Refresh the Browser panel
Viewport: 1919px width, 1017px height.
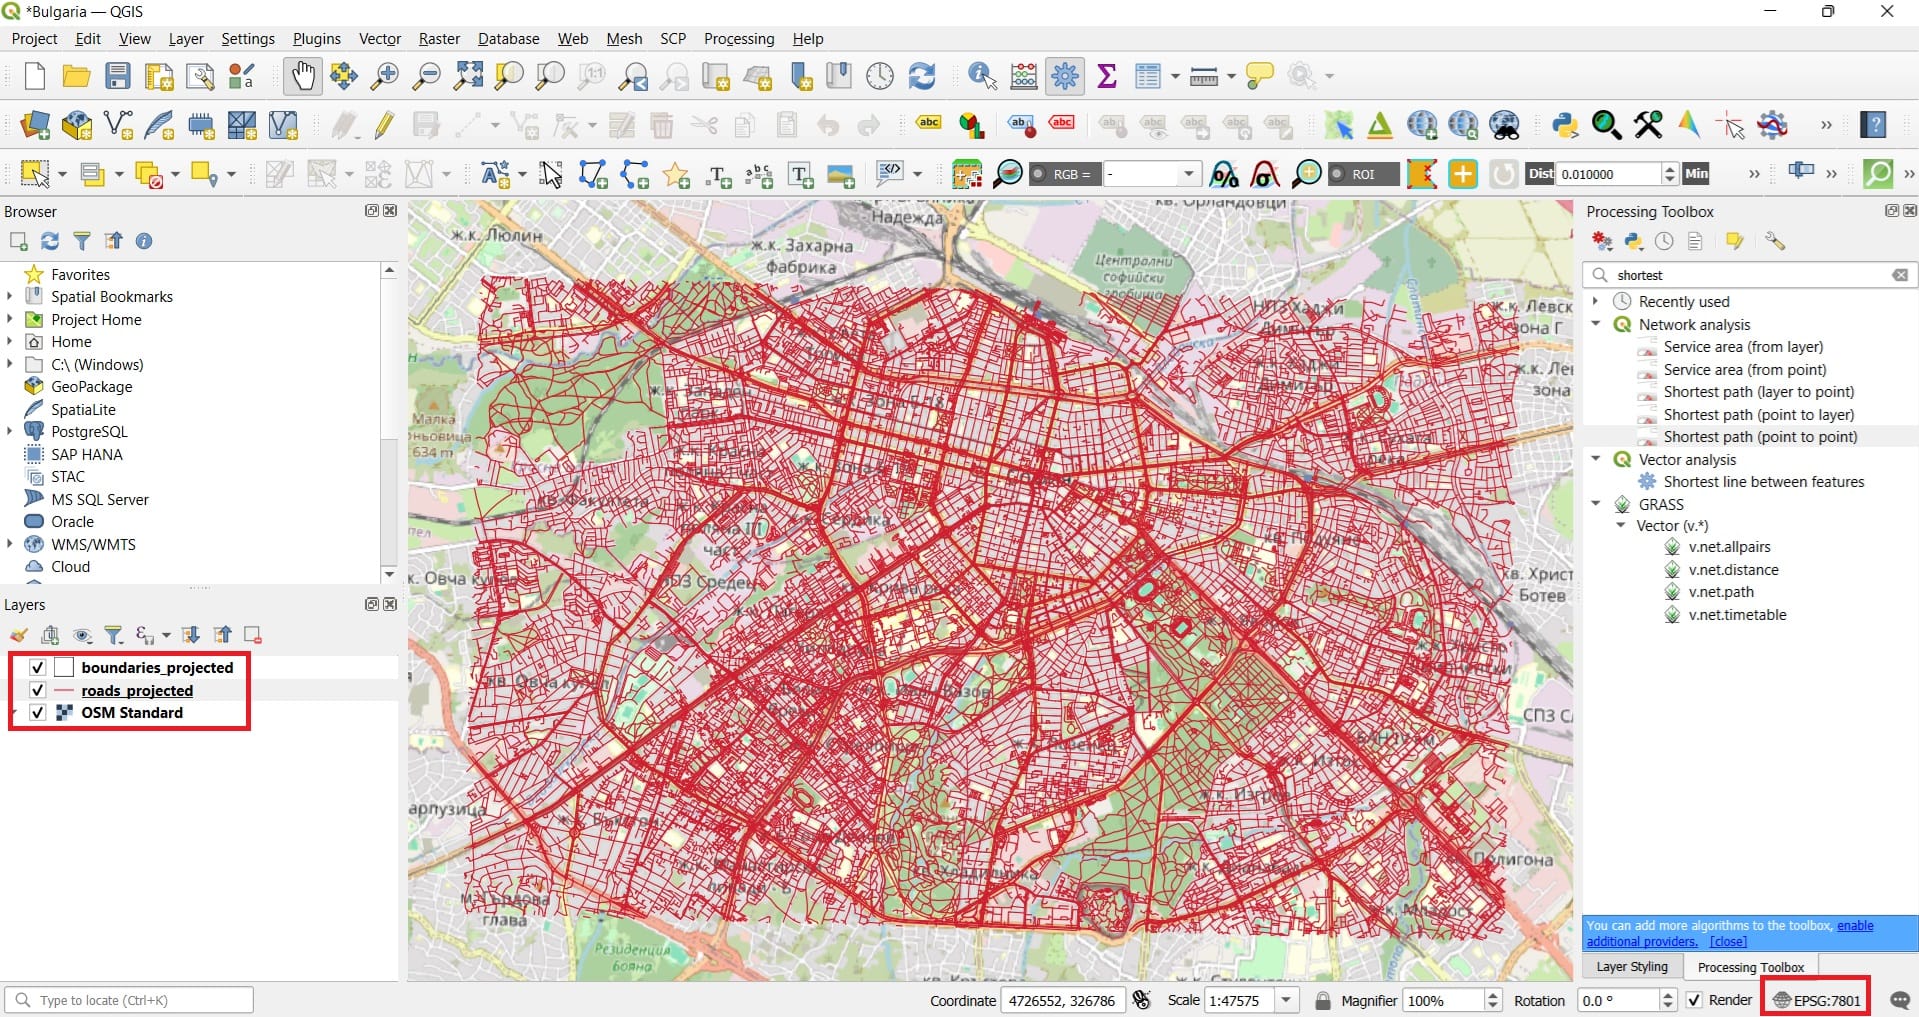pos(50,241)
